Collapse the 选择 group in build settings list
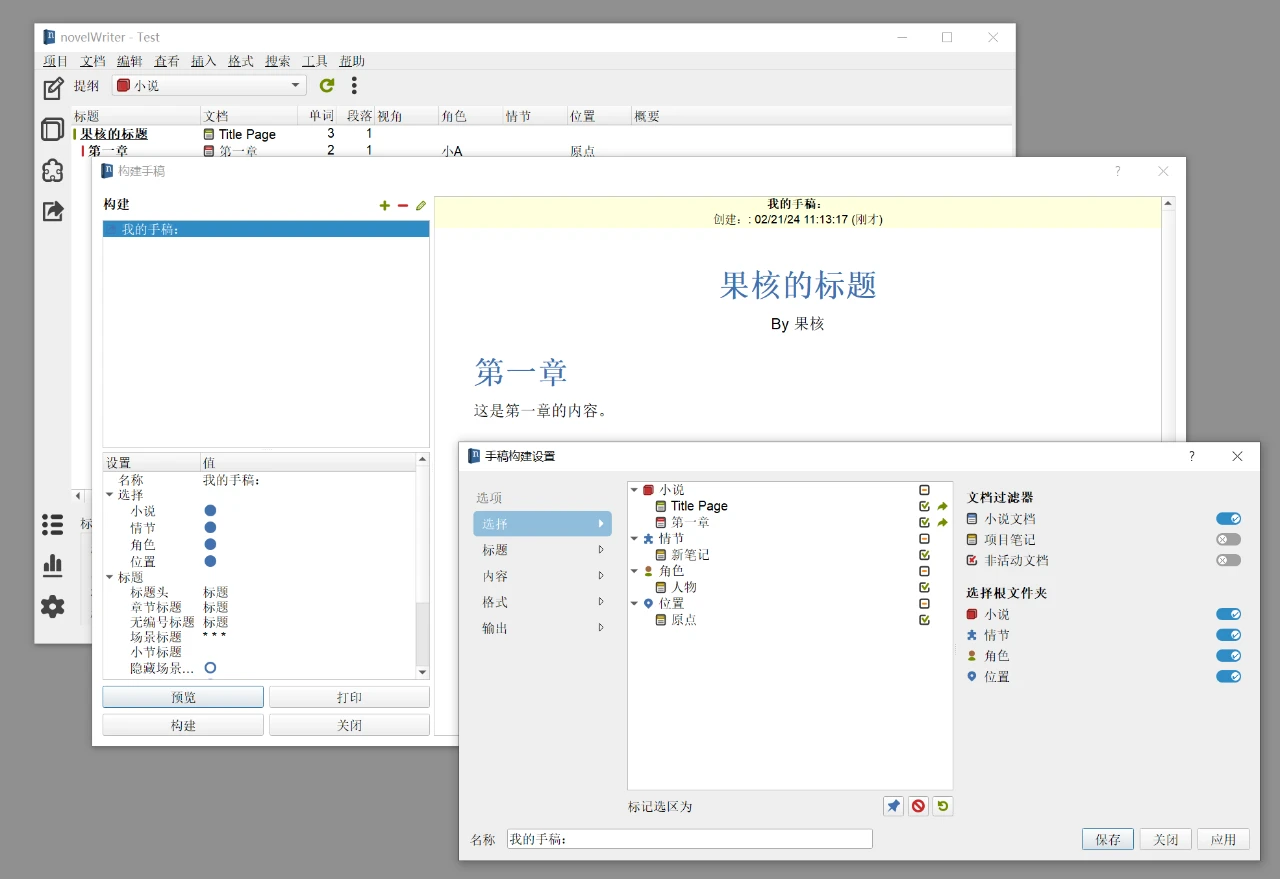The image size is (1280, 879). point(110,495)
